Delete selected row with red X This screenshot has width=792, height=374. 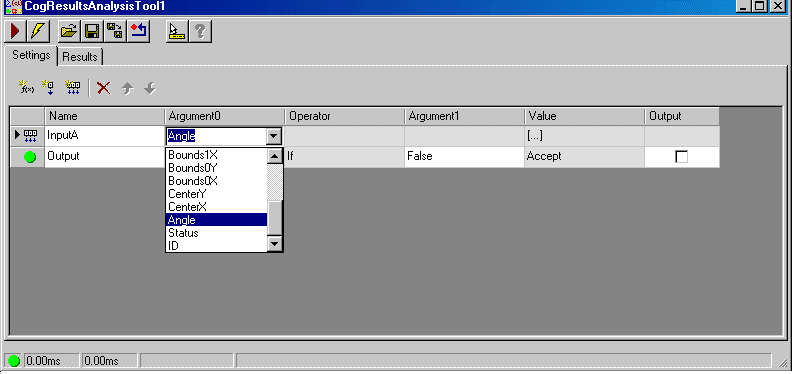(x=104, y=88)
